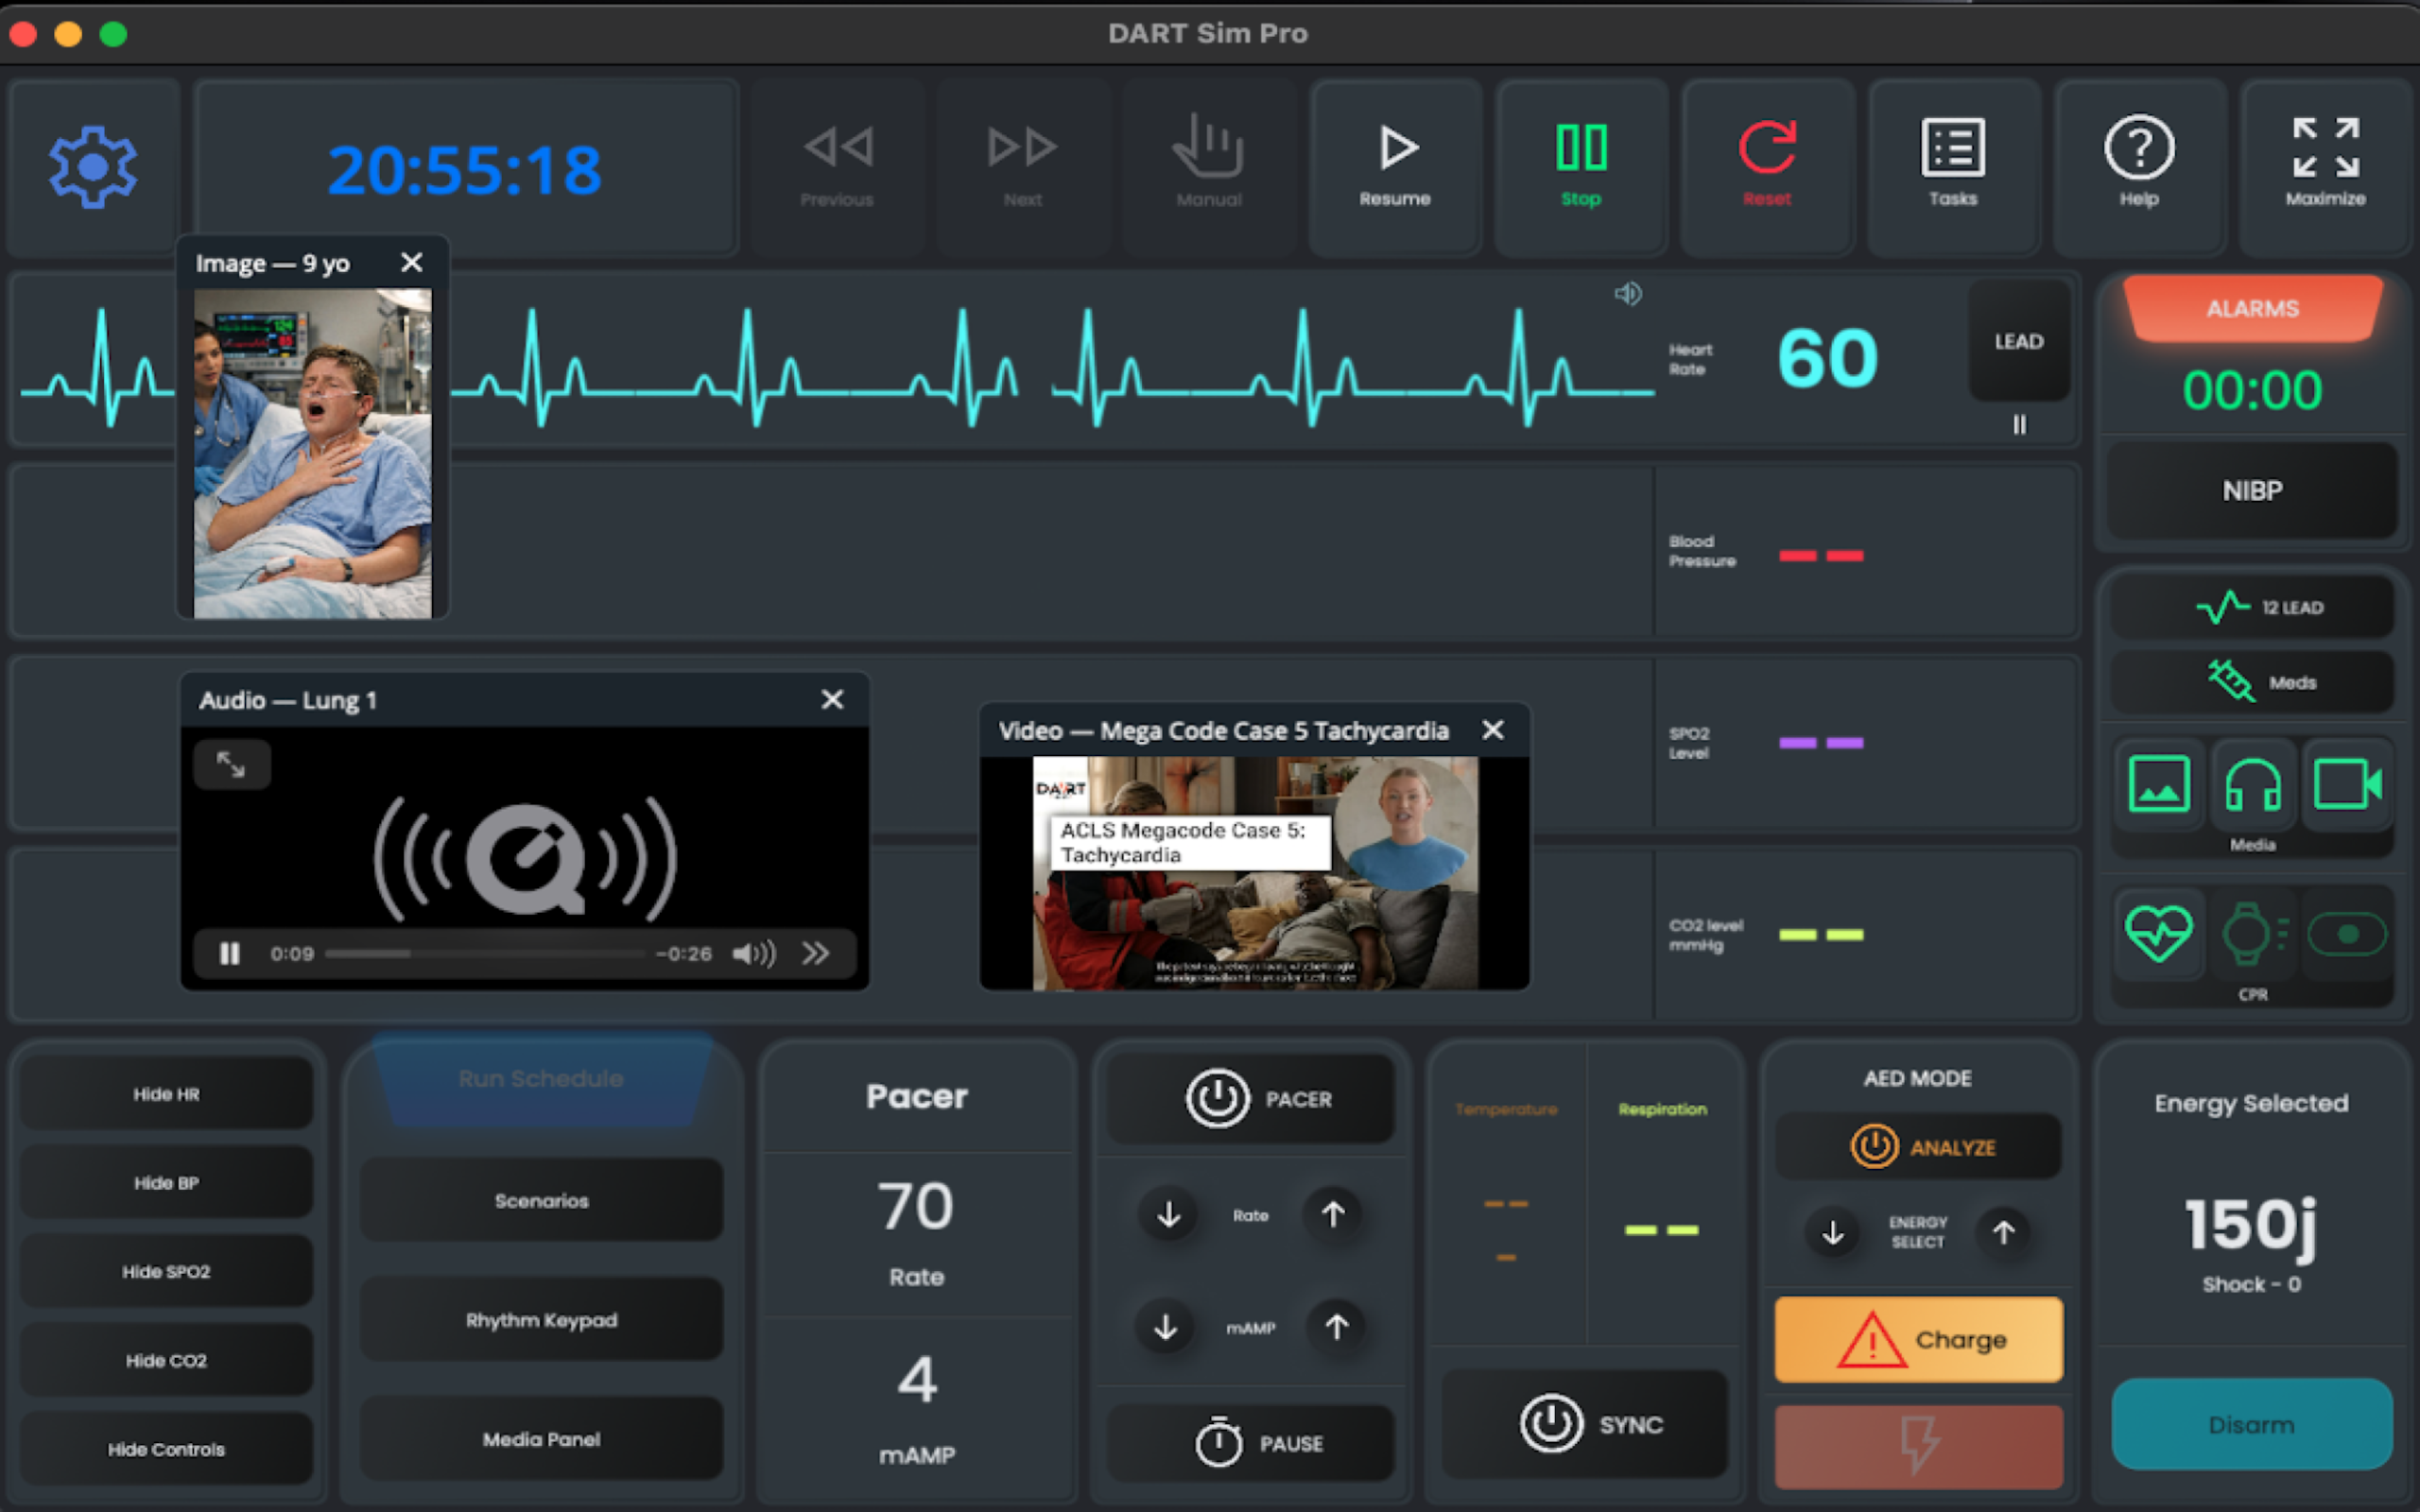
Task: Increase the pacer mAMP
Action: click(x=1337, y=1327)
